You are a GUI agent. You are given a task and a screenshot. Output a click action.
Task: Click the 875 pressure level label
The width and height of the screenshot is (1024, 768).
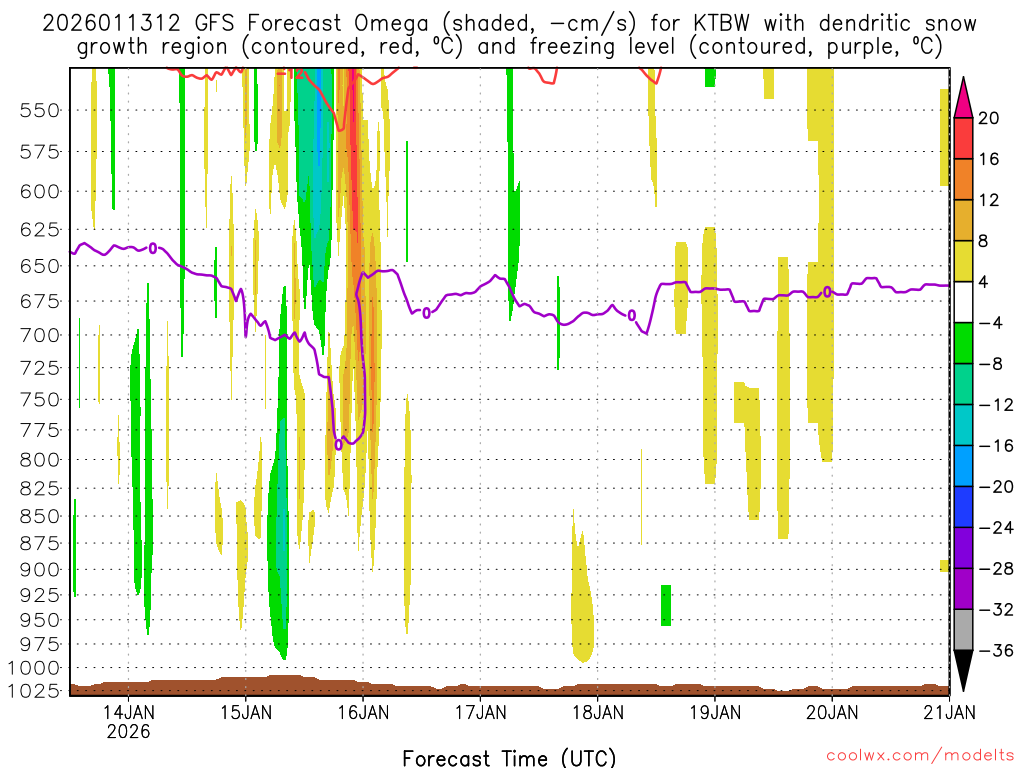[40, 544]
